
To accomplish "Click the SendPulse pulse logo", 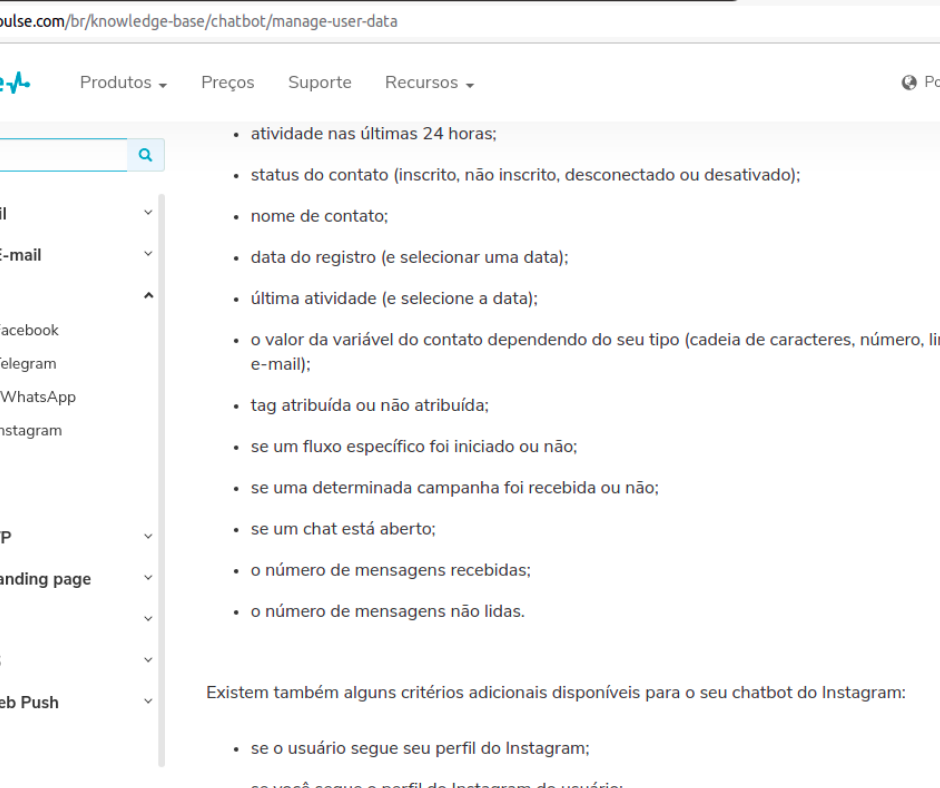I will point(15,82).
